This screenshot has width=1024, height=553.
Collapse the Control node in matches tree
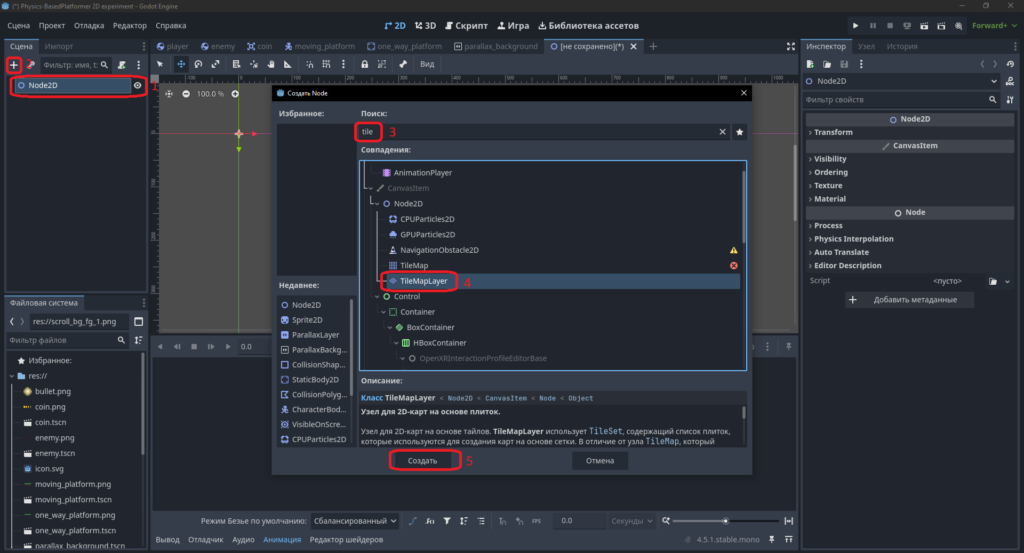coord(377,296)
